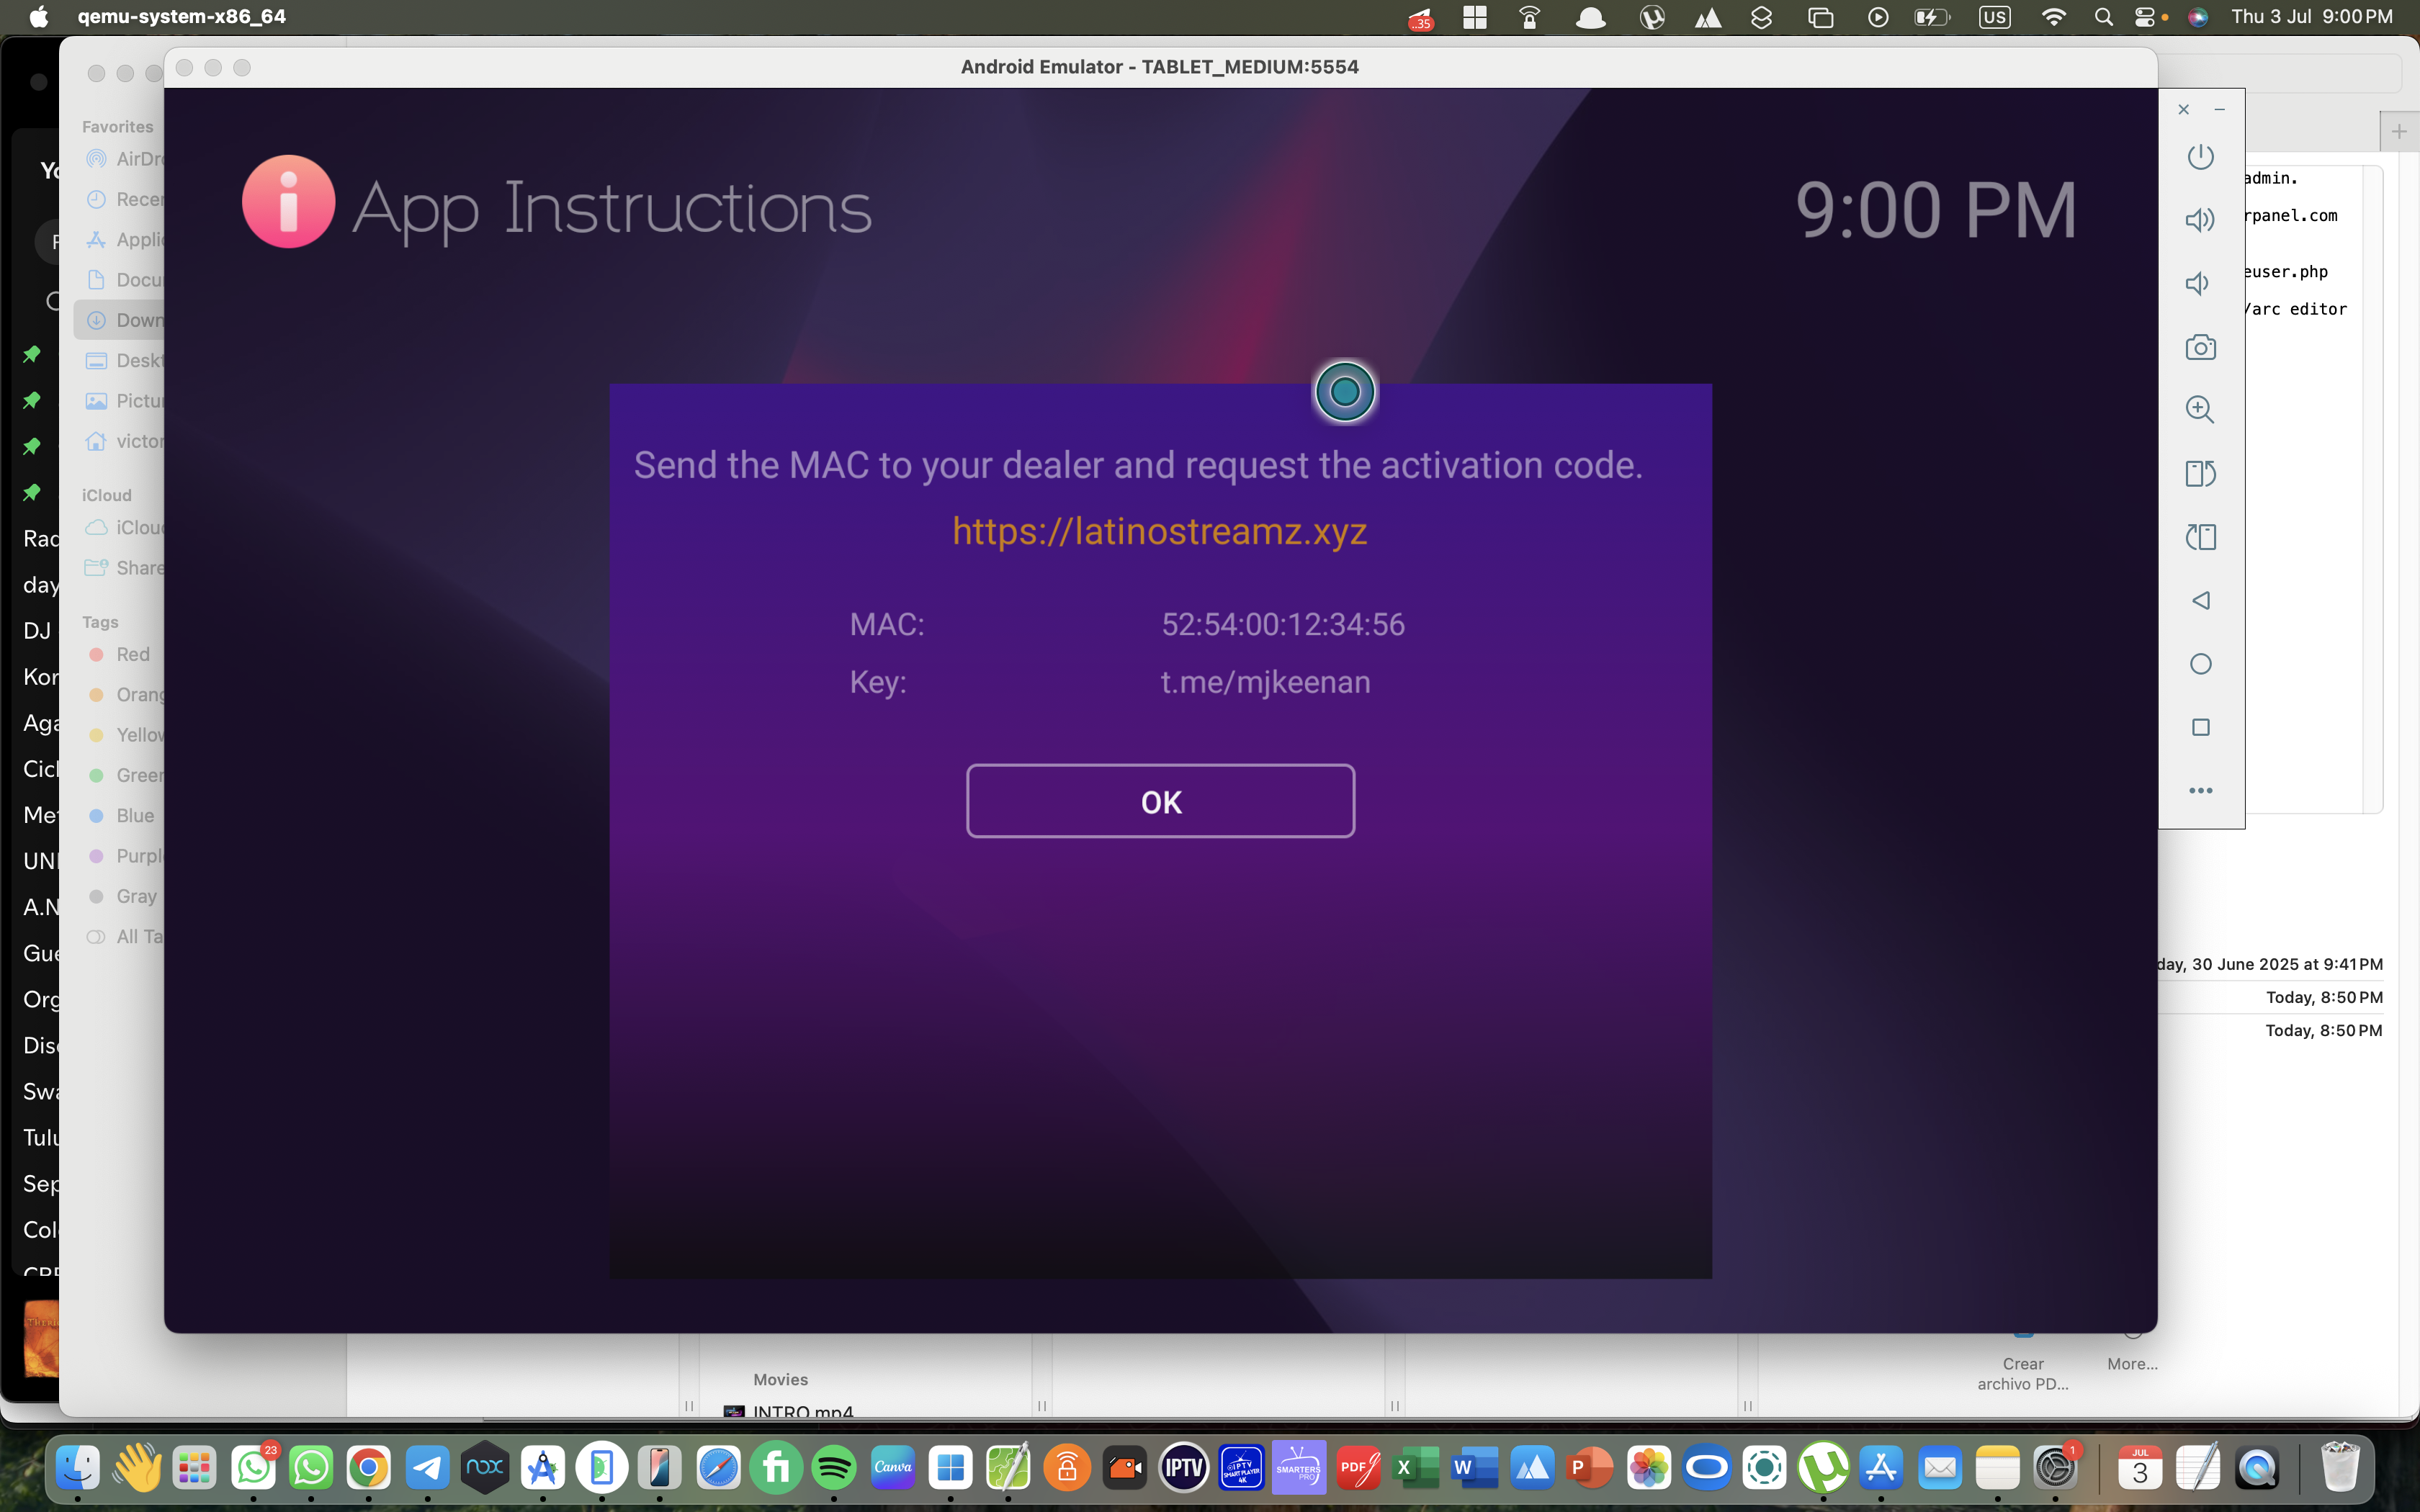Open the qemu-system-x86_64 menu
This screenshot has width=2420, height=1512.
coord(181,17)
